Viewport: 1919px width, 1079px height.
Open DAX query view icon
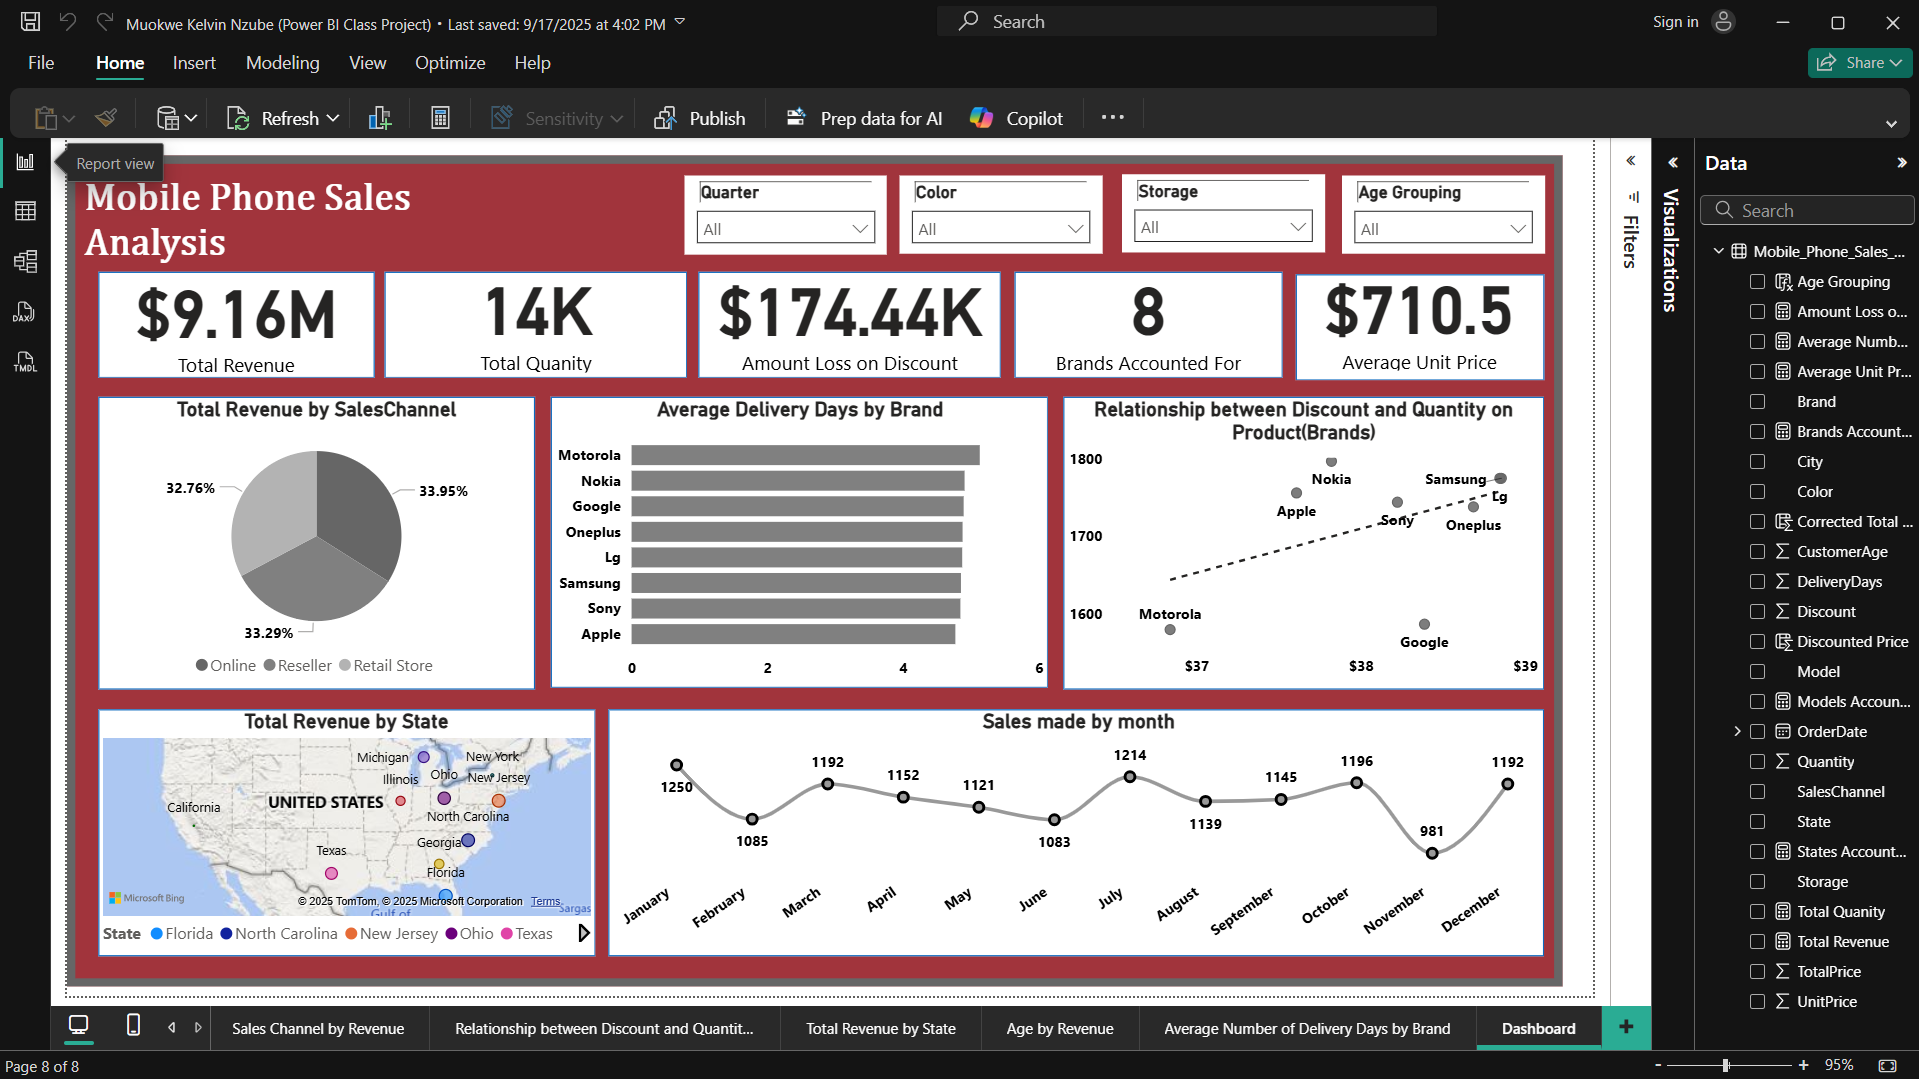click(x=24, y=312)
